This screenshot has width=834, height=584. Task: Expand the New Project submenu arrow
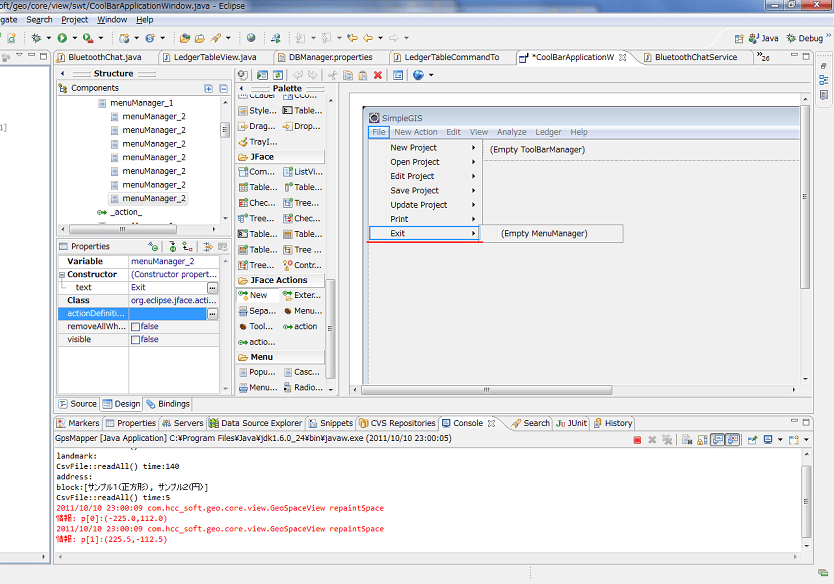(x=473, y=147)
